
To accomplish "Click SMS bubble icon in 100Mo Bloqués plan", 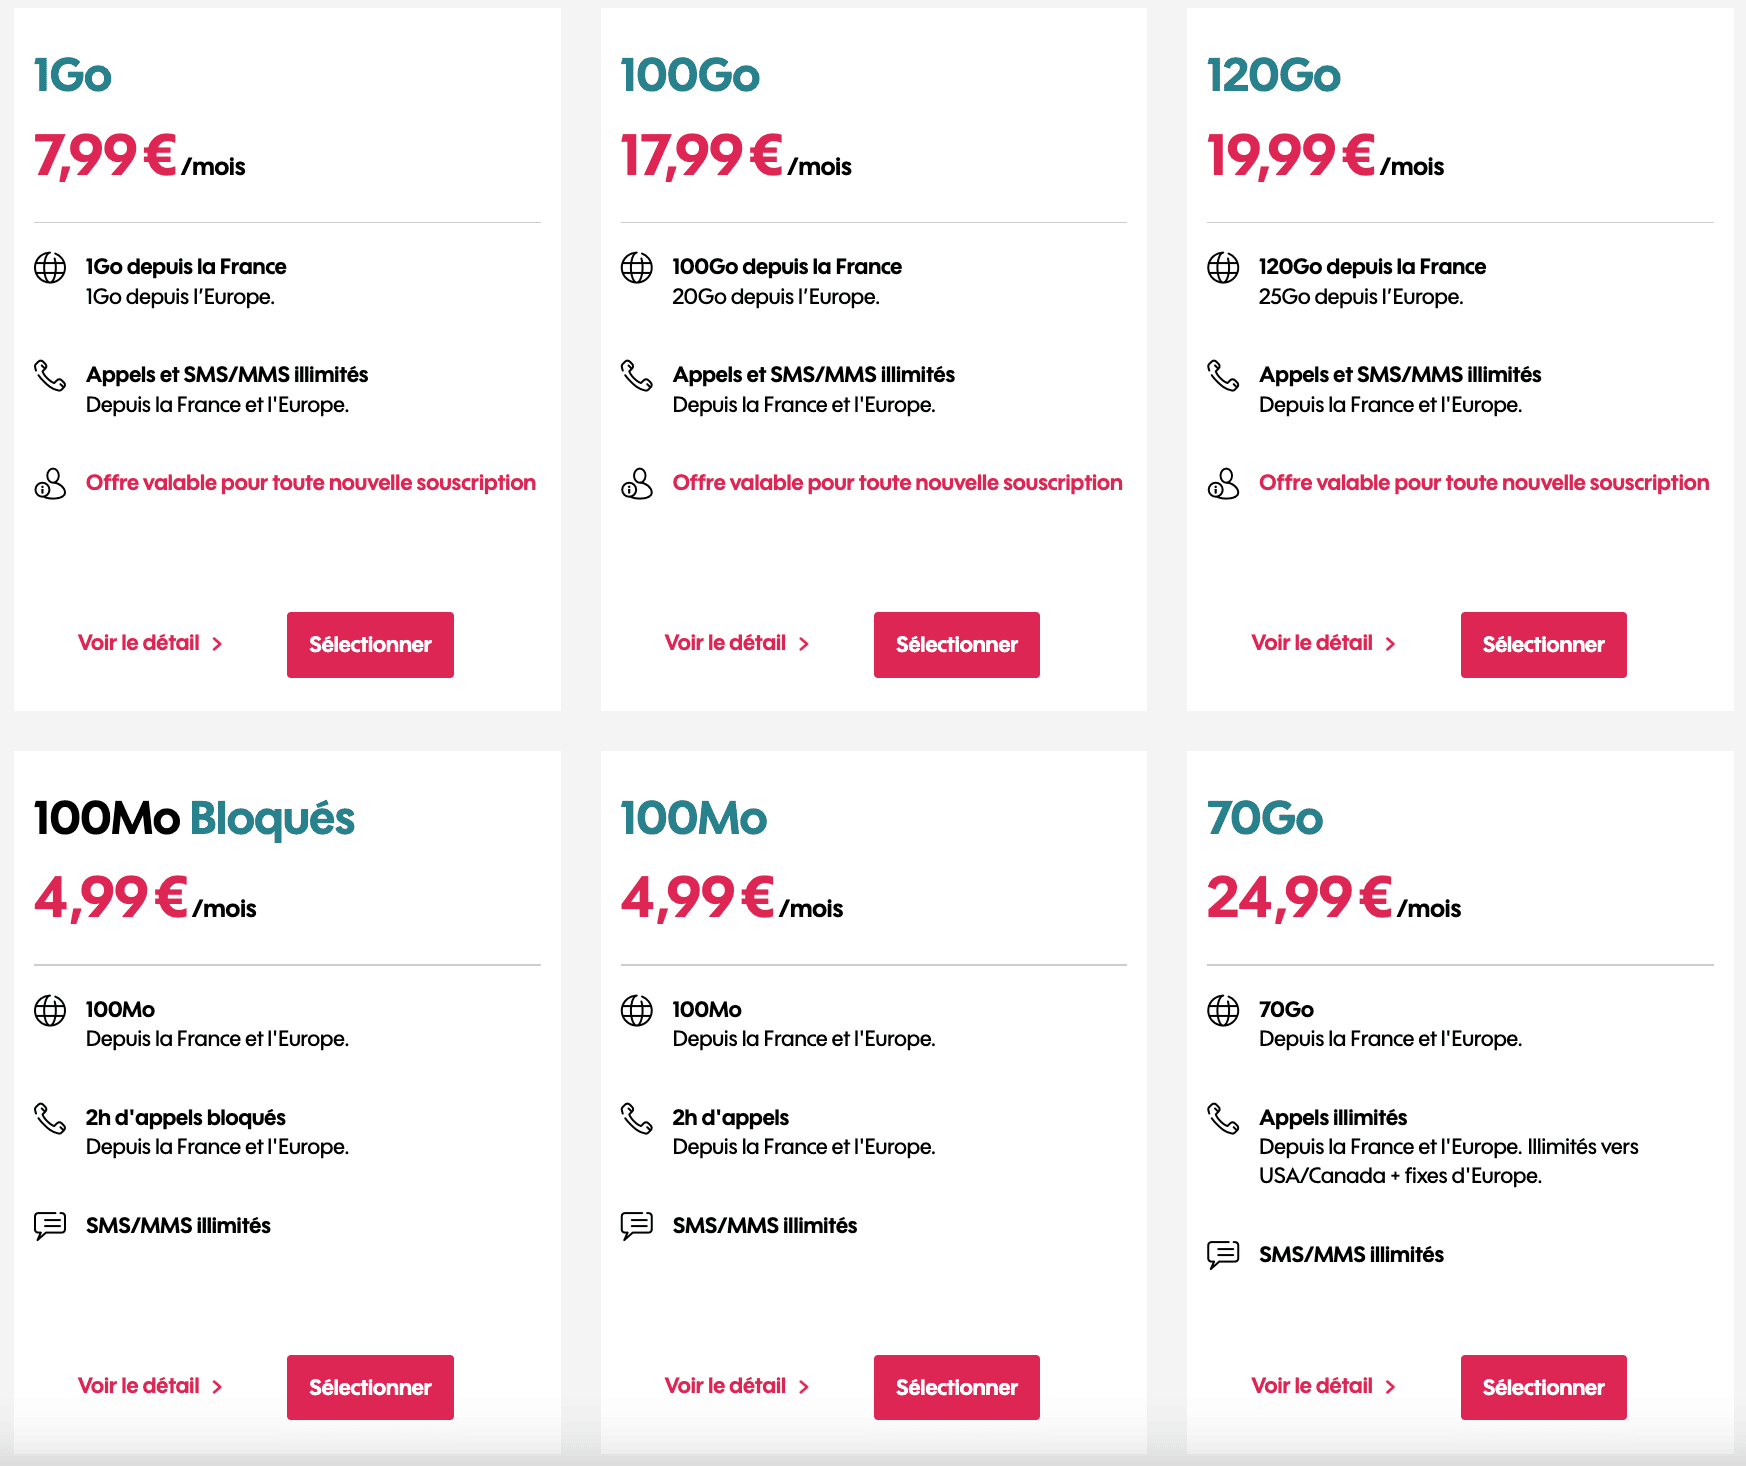I will tap(50, 1226).
